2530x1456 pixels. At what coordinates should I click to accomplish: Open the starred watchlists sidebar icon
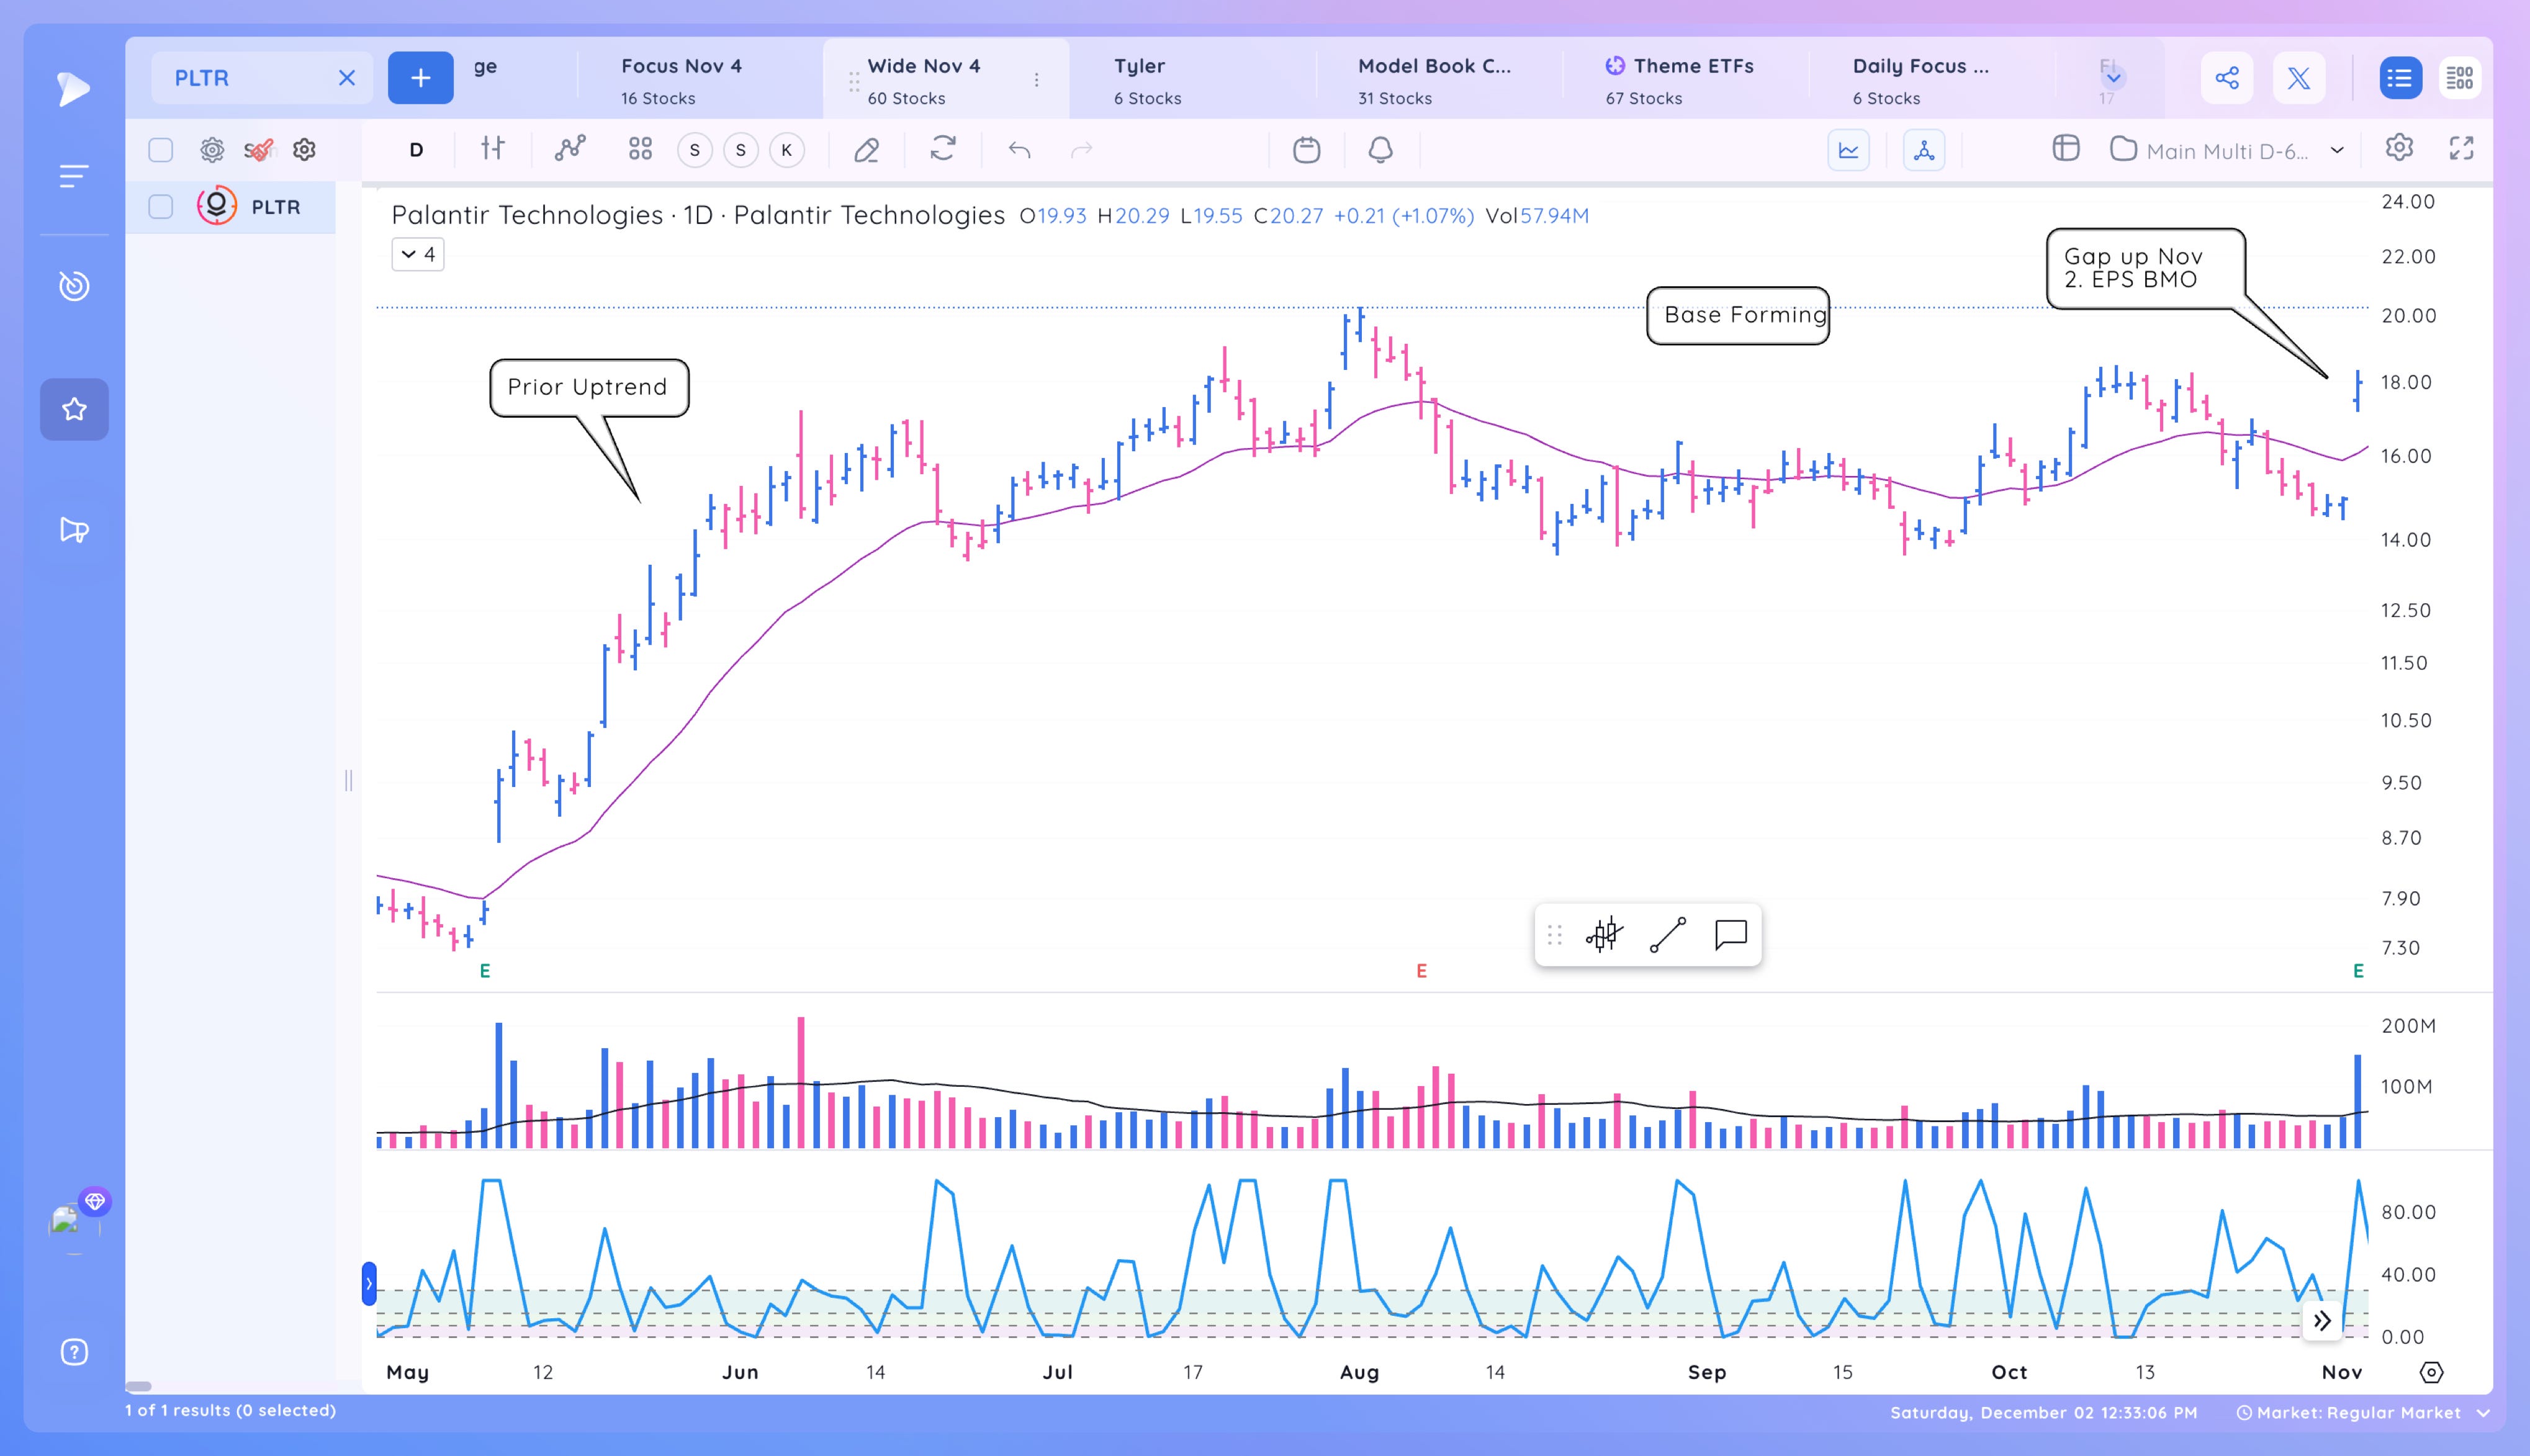click(x=74, y=409)
